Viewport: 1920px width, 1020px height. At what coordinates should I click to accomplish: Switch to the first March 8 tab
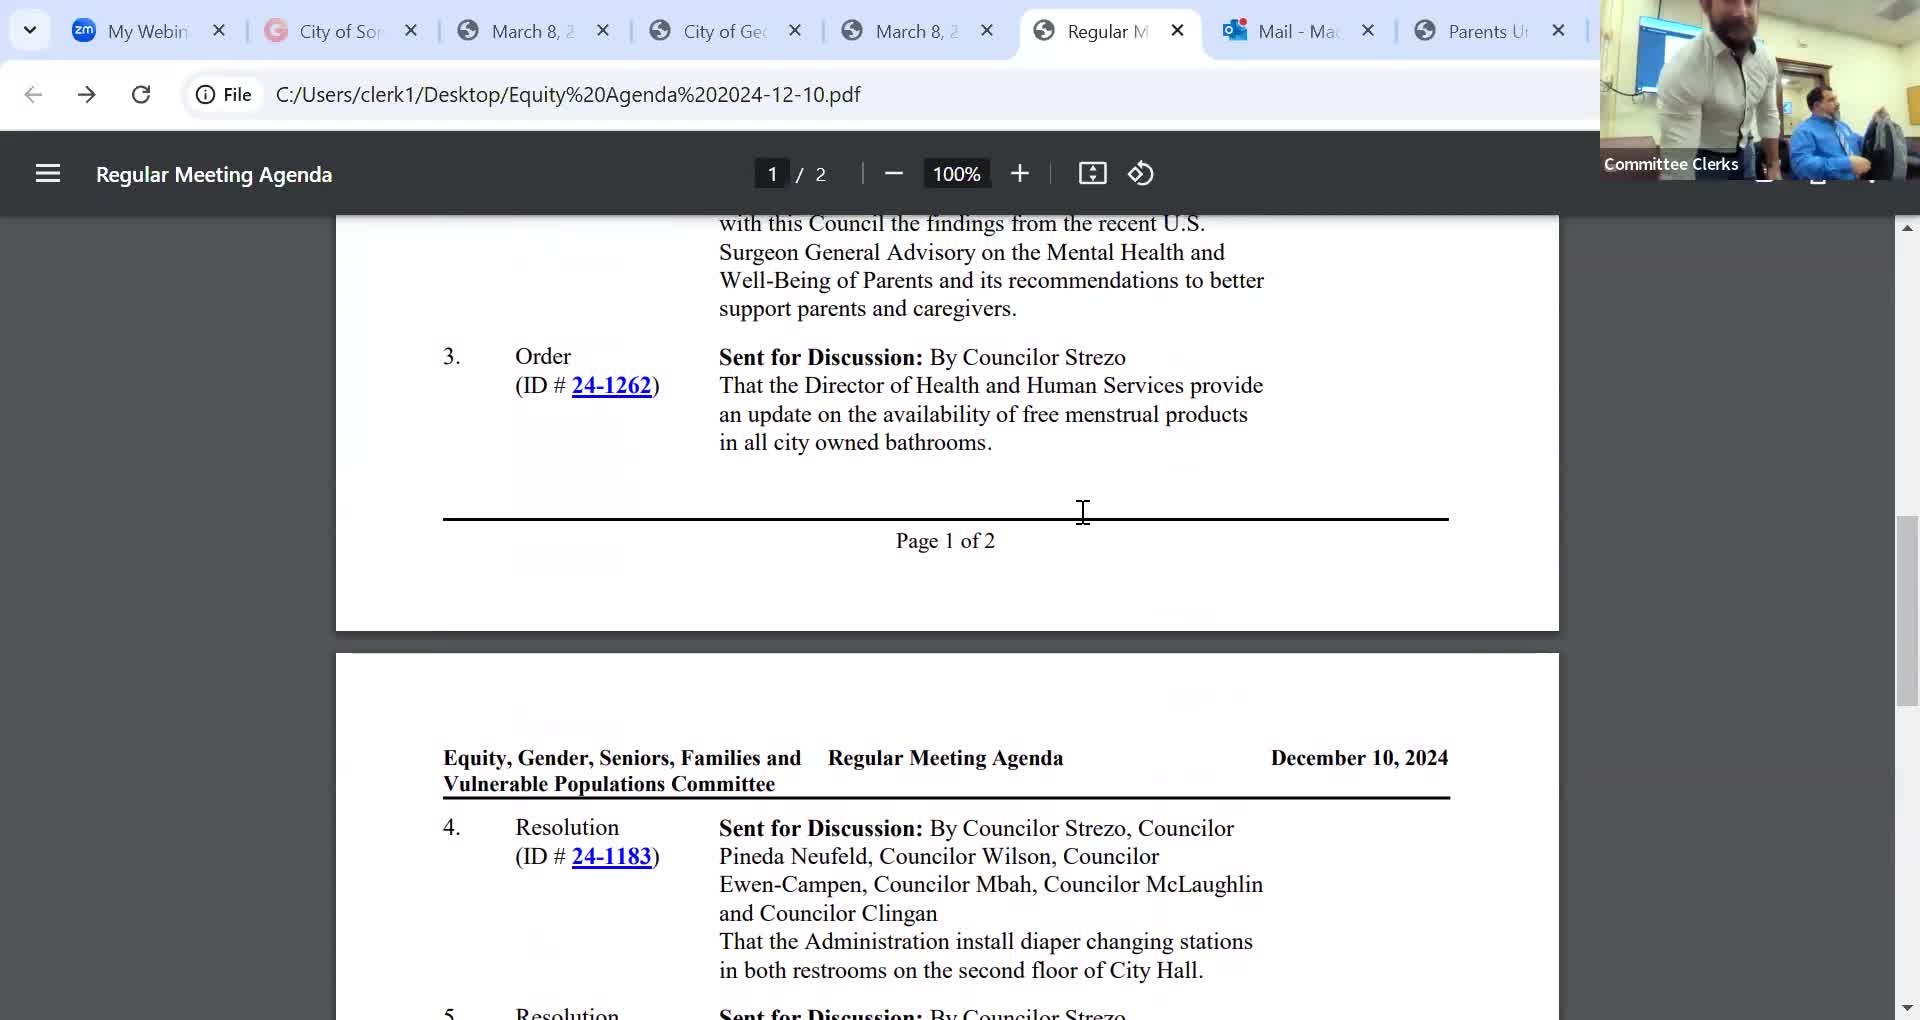[x=530, y=31]
